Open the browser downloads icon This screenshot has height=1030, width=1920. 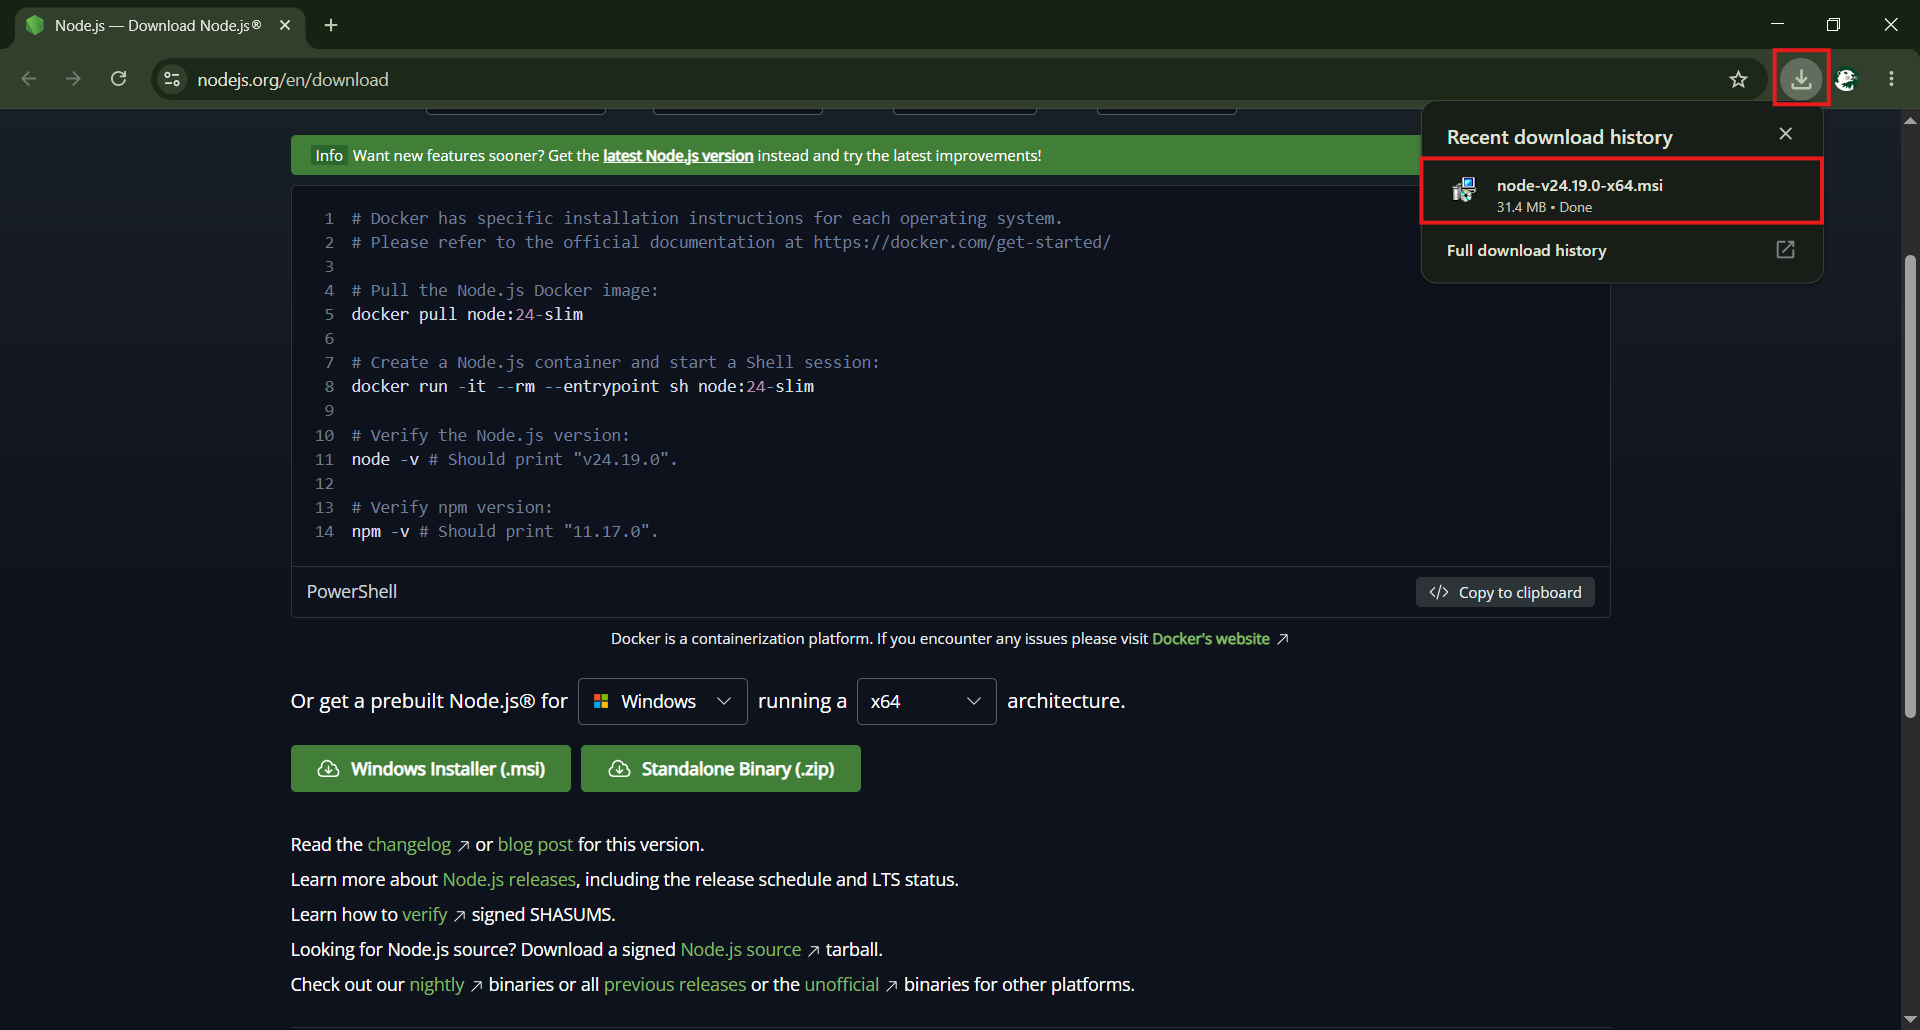[1801, 79]
